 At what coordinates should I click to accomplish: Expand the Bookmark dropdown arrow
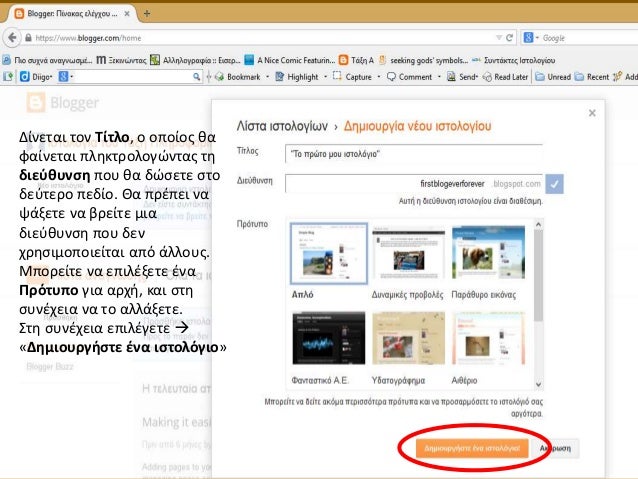pos(267,77)
